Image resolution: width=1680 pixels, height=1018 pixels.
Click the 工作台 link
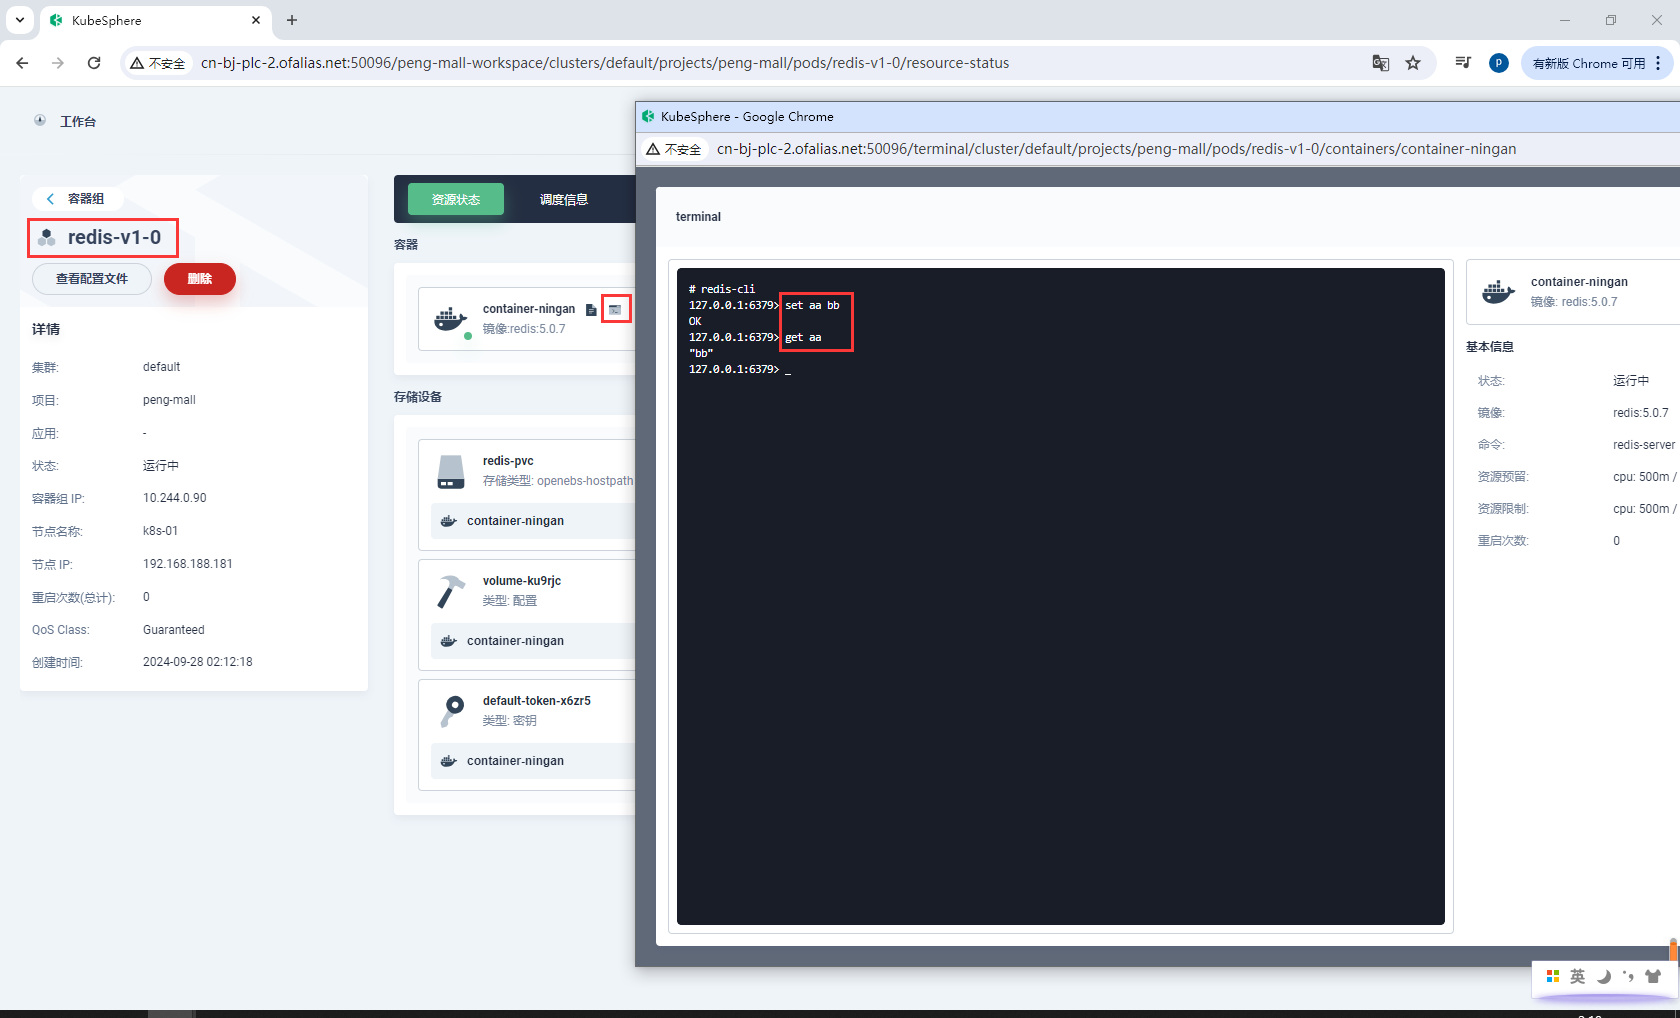tap(78, 121)
